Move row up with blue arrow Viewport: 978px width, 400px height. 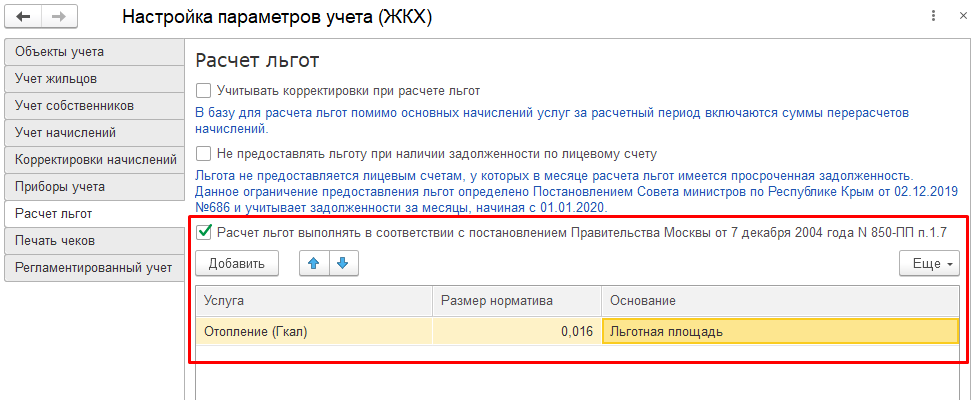coord(314,263)
